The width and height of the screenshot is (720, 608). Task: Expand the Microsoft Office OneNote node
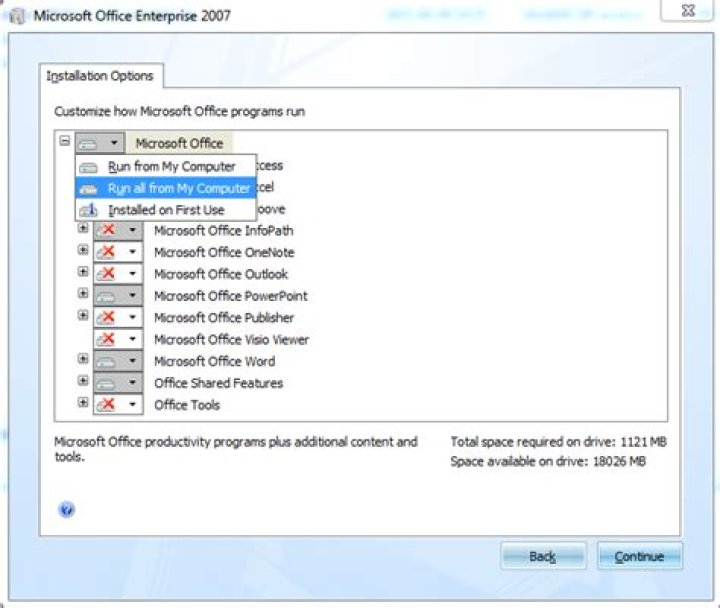[x=83, y=250]
